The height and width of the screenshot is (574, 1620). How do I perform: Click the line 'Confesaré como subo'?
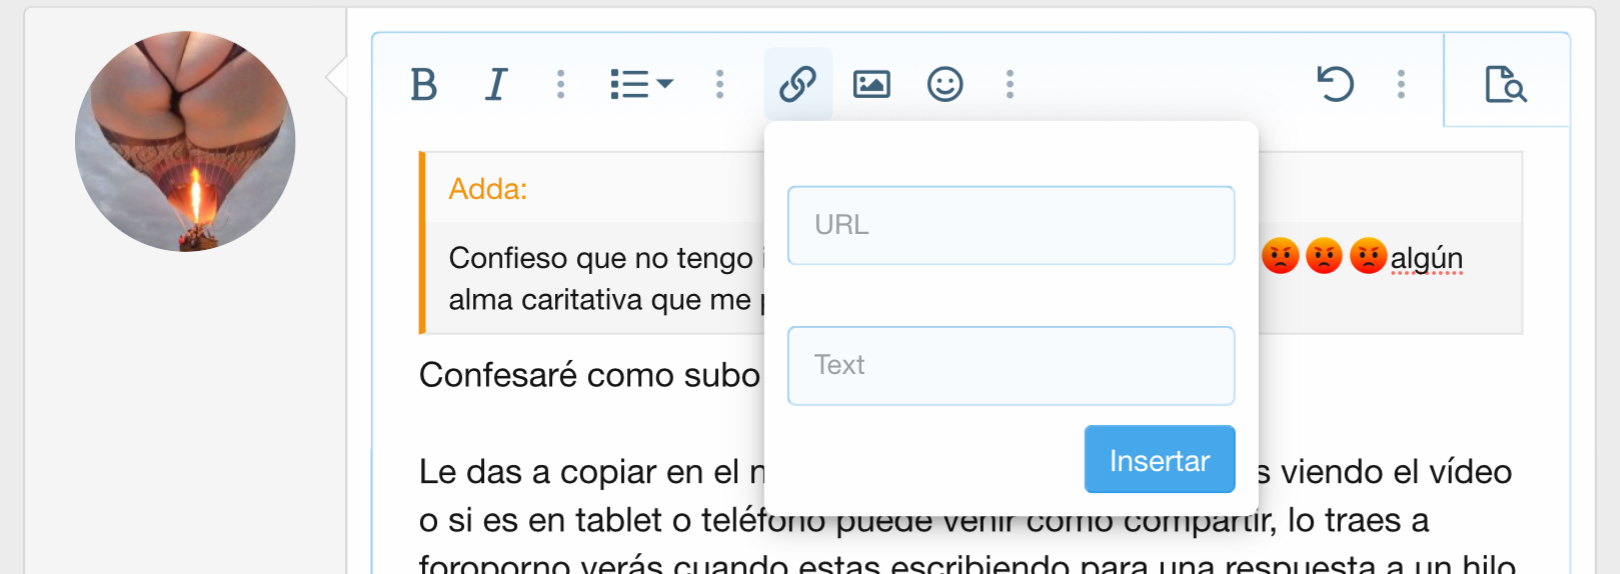click(590, 375)
